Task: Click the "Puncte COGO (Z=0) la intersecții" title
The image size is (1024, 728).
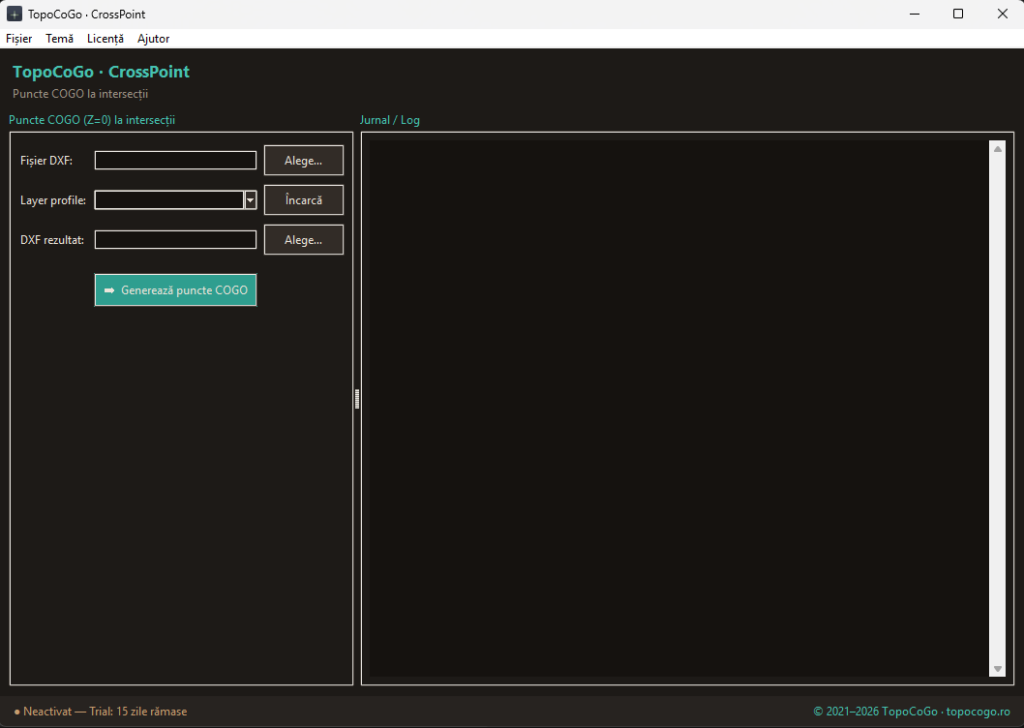Action: tap(92, 120)
